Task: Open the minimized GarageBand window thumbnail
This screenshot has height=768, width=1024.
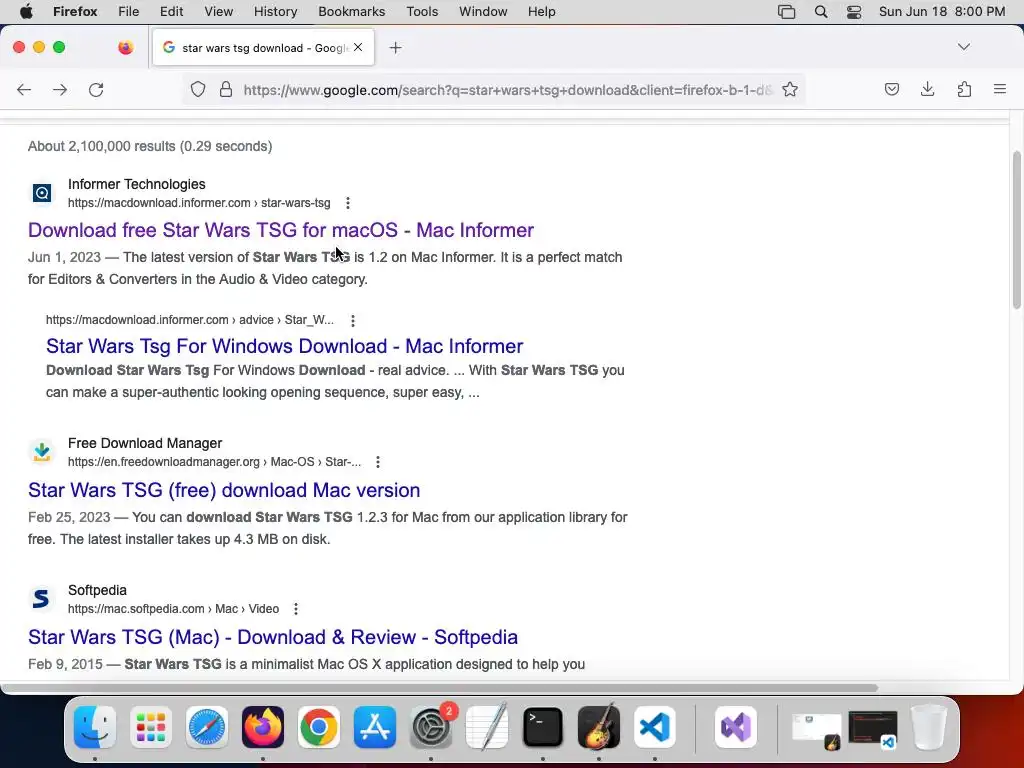Action: (816, 730)
